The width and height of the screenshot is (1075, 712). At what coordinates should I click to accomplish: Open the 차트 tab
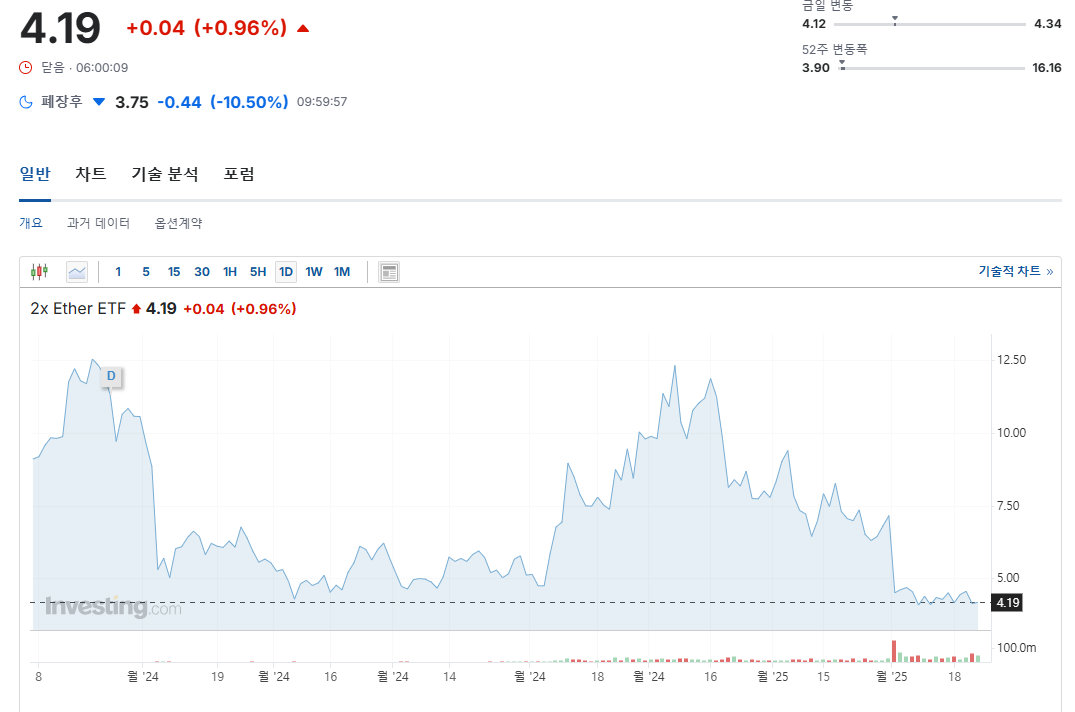click(90, 174)
